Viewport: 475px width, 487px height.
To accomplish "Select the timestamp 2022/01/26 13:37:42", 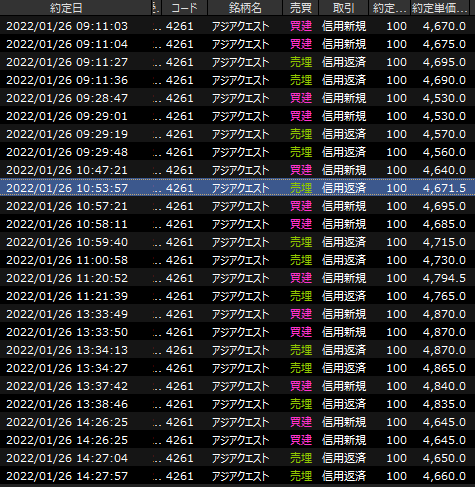I will pyautogui.click(x=67, y=386).
